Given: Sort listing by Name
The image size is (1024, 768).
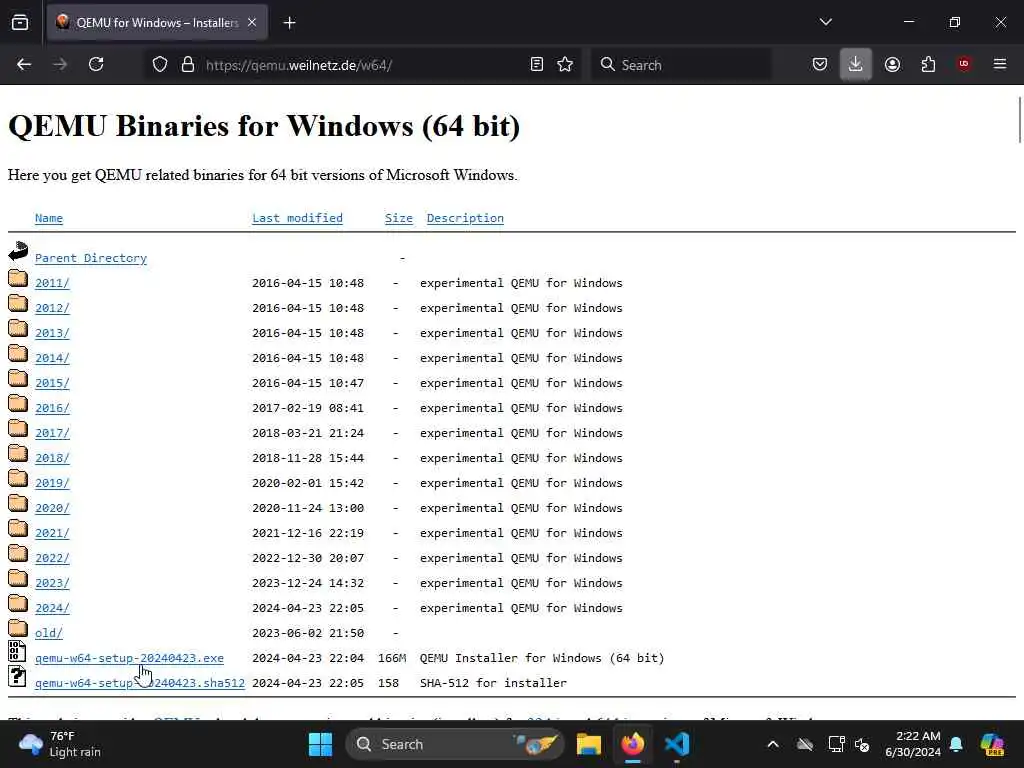Looking at the screenshot, I should [x=49, y=218].
